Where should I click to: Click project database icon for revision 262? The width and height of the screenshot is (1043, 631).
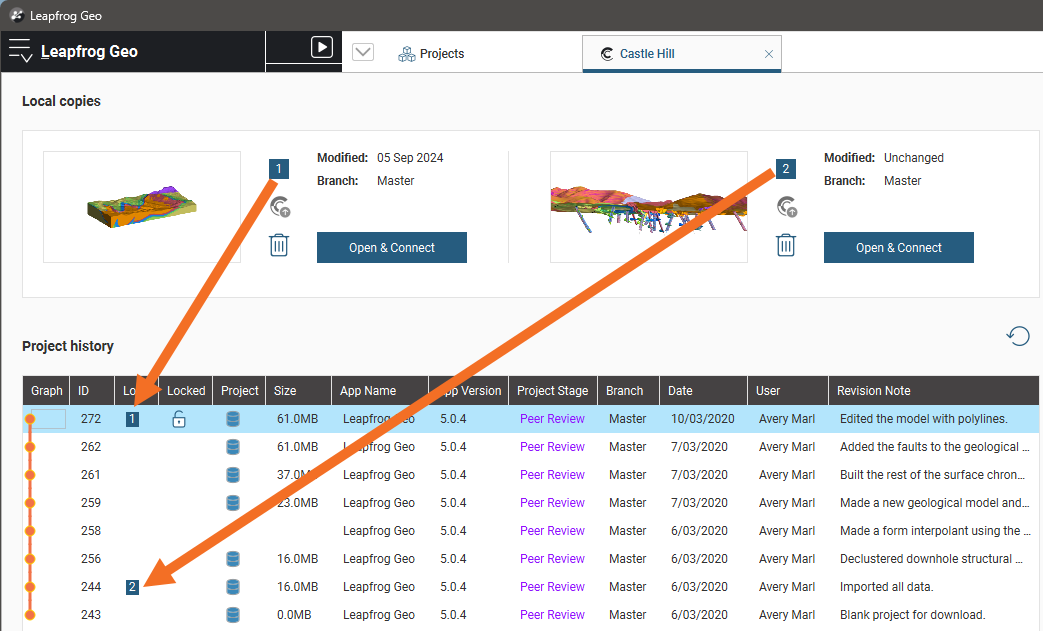point(233,447)
